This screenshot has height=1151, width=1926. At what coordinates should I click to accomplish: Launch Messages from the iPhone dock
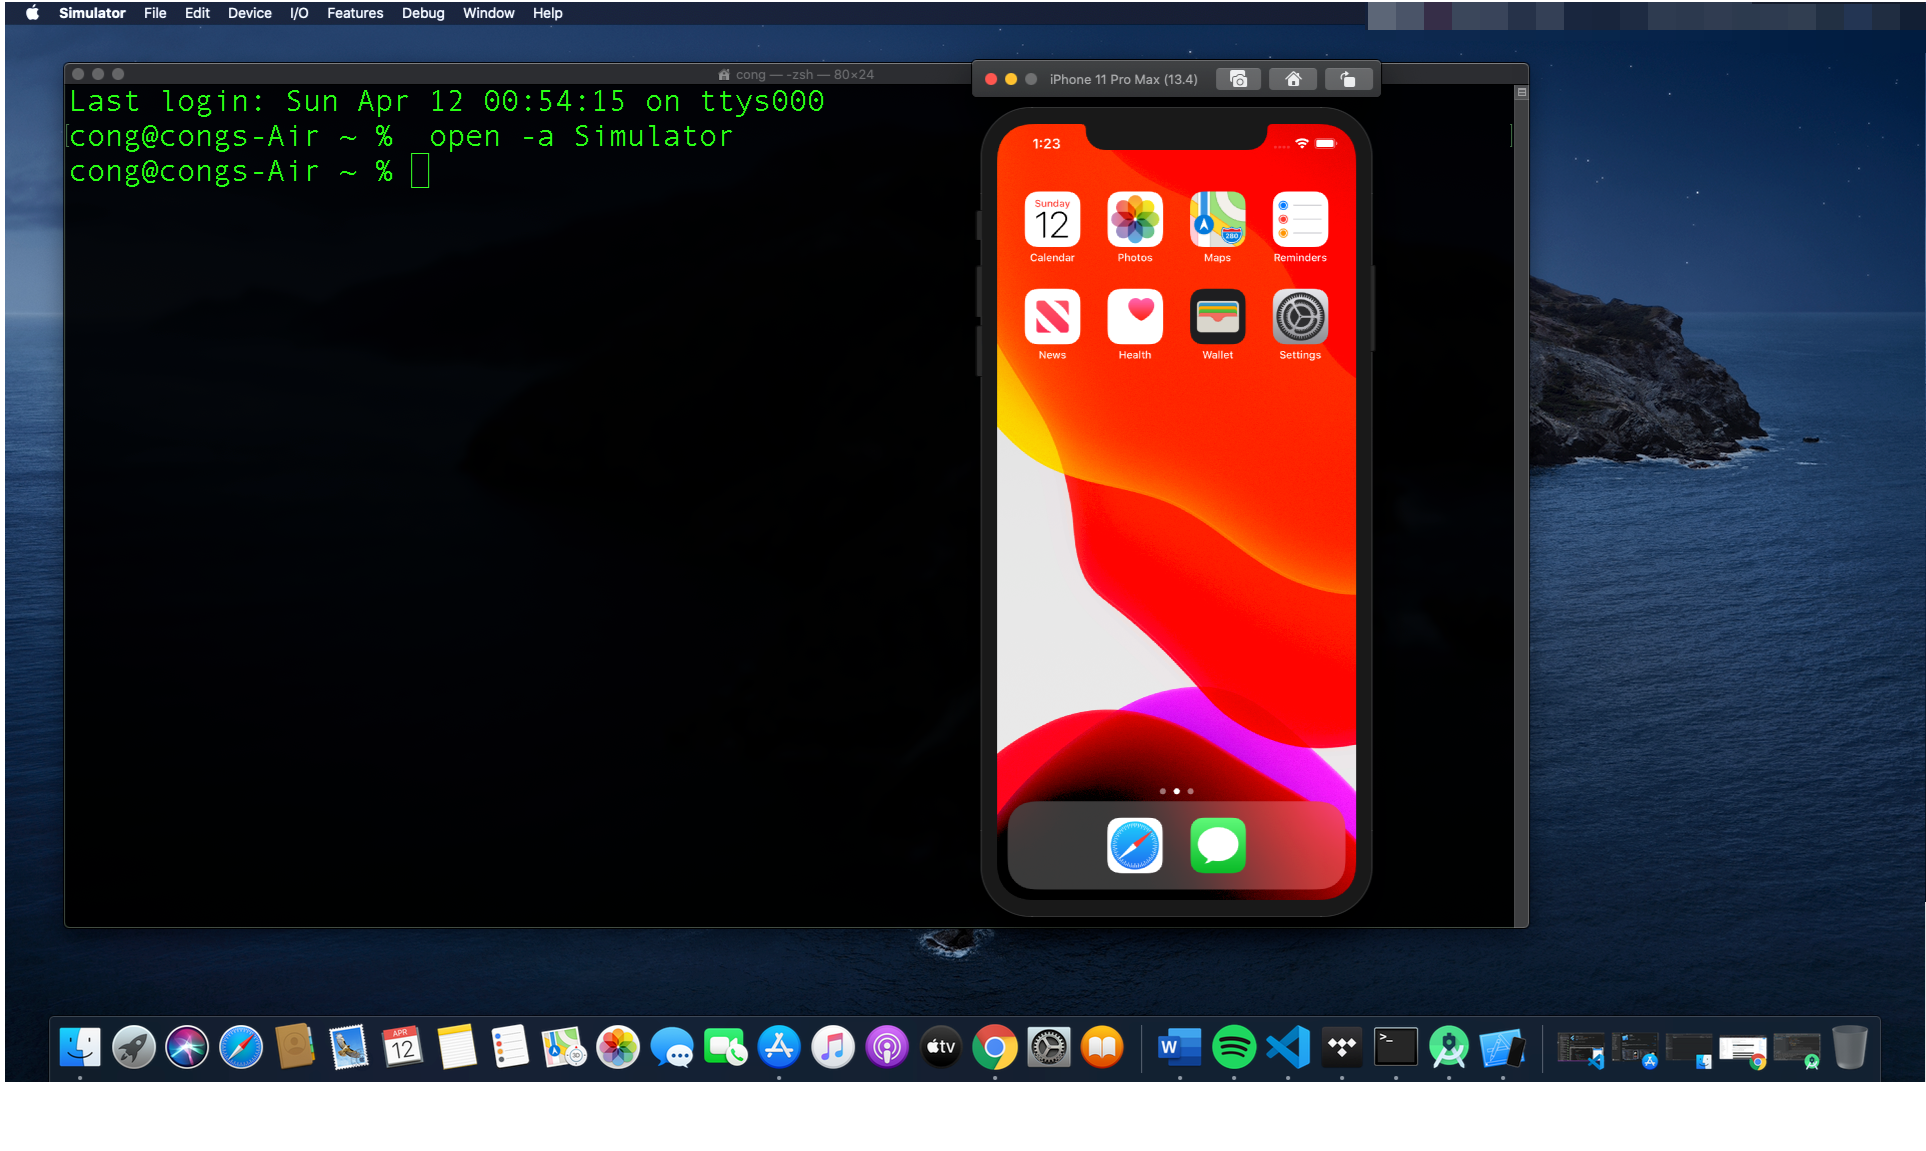click(1217, 846)
